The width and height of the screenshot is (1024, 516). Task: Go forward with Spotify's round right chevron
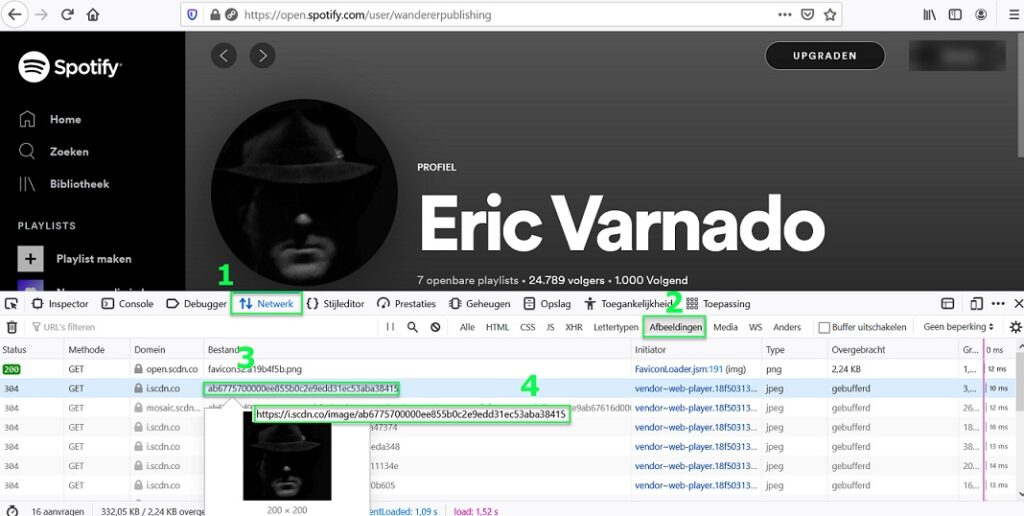[262, 56]
